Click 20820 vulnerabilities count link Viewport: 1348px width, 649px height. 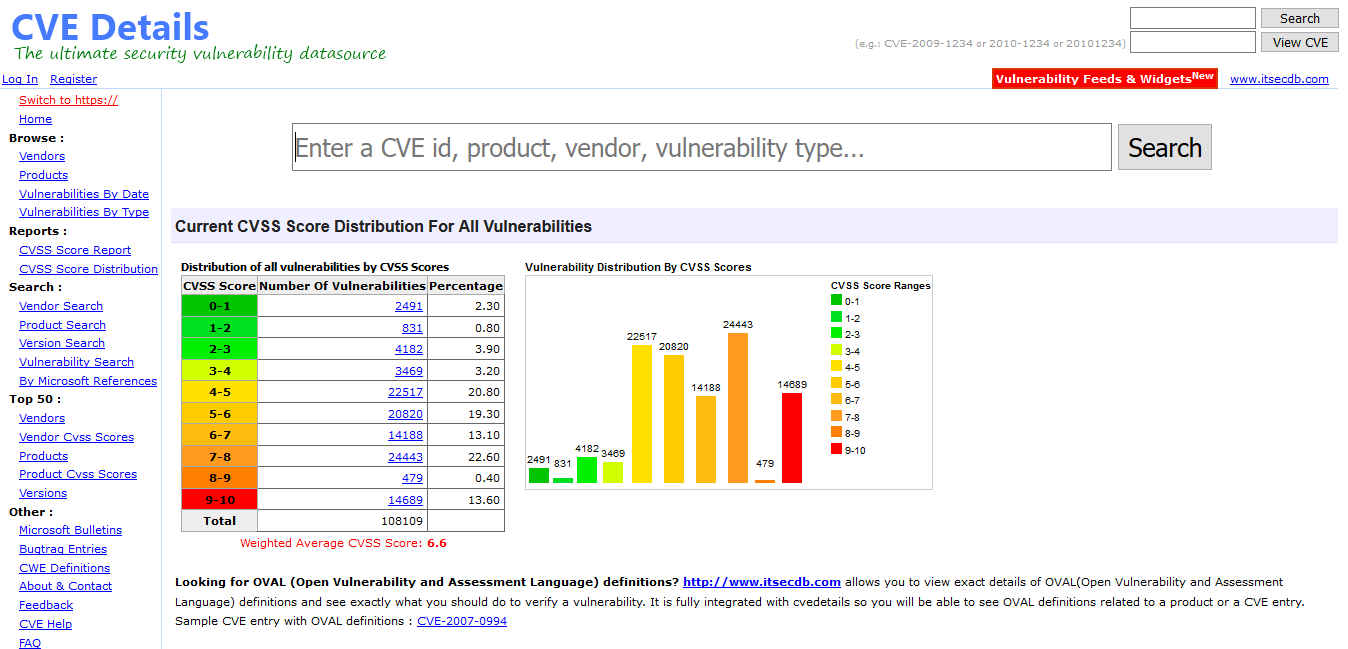pyautogui.click(x=405, y=414)
